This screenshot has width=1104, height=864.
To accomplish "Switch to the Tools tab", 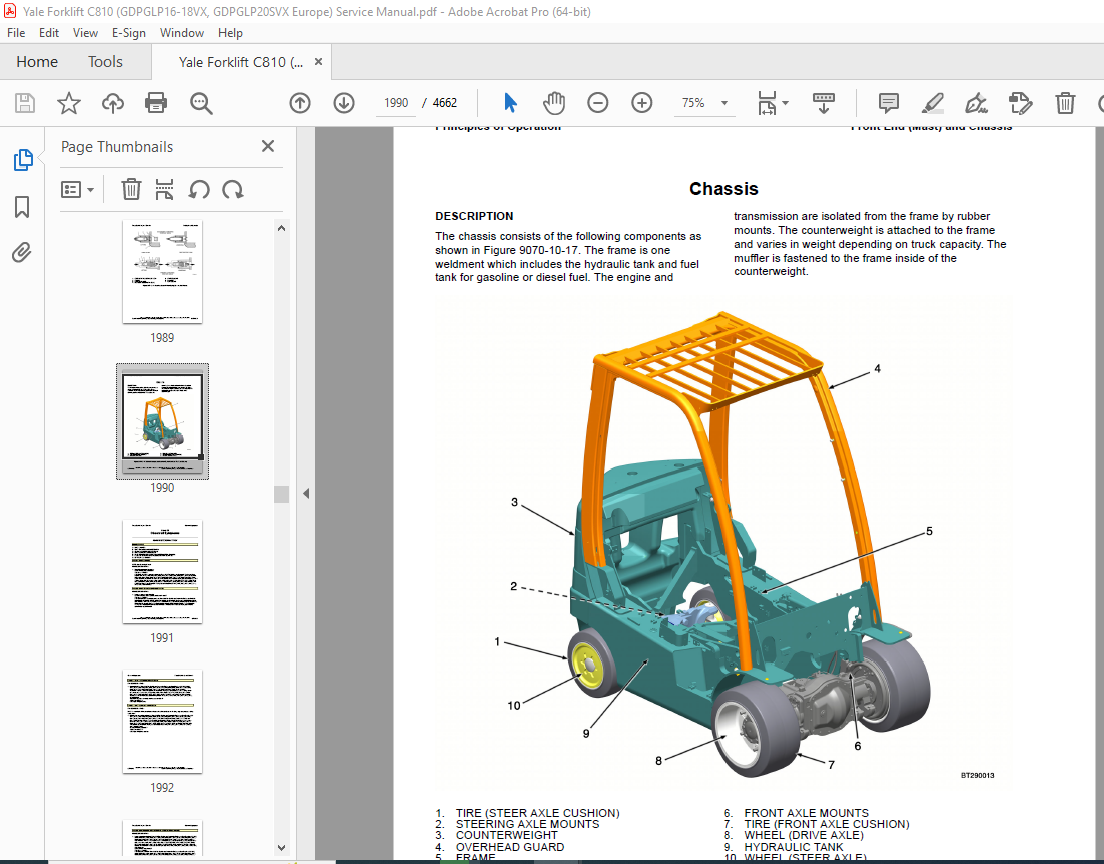I will (105, 62).
